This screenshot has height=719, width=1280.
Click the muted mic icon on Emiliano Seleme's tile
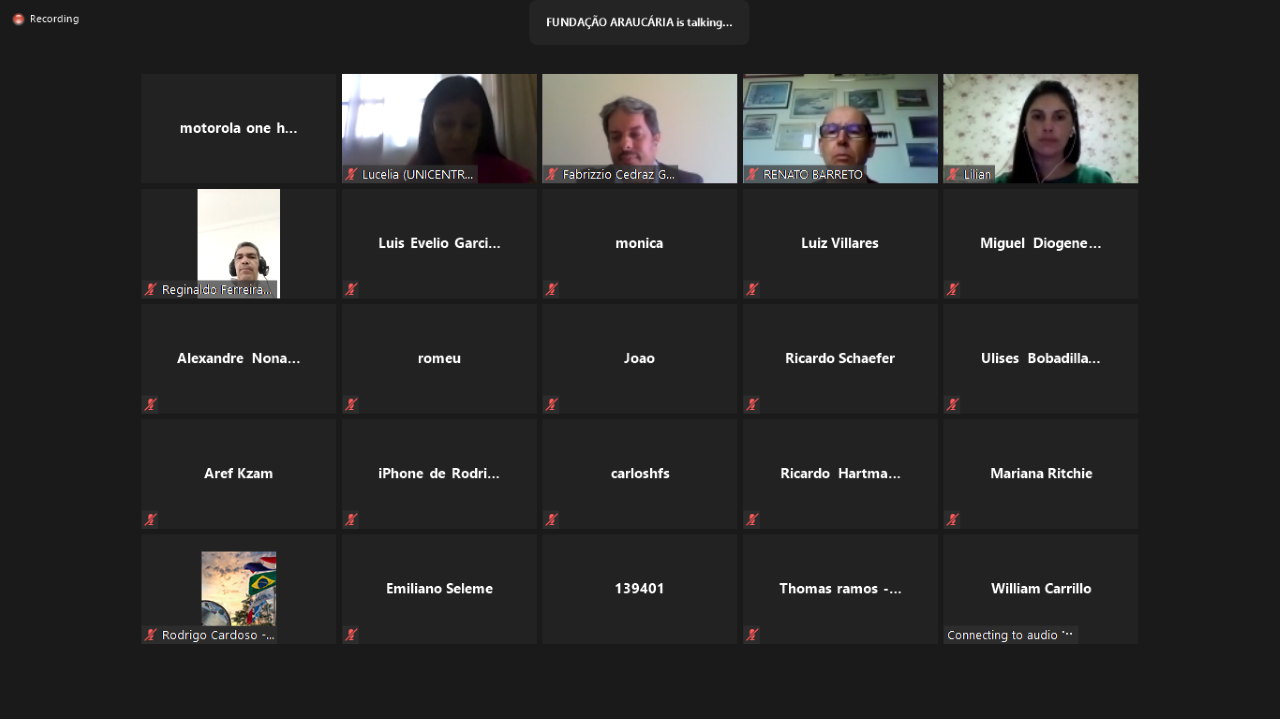[351, 634]
